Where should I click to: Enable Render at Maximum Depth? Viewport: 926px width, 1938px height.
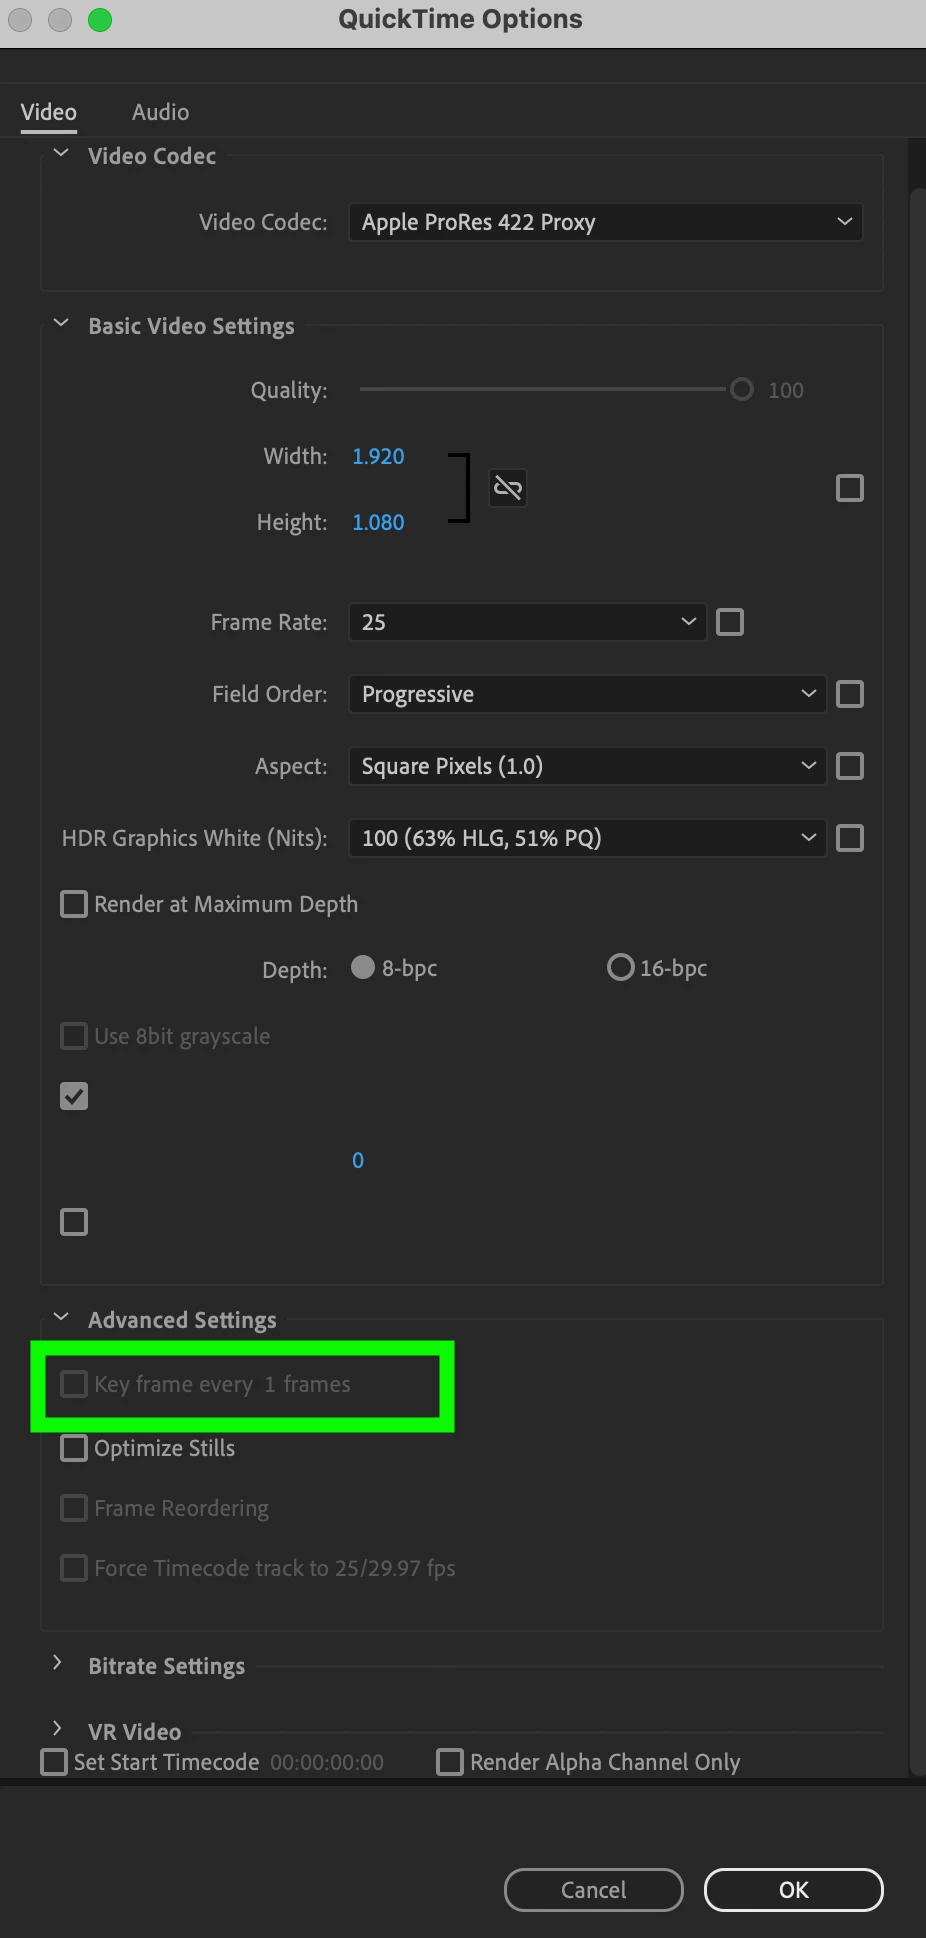pyautogui.click(x=74, y=904)
